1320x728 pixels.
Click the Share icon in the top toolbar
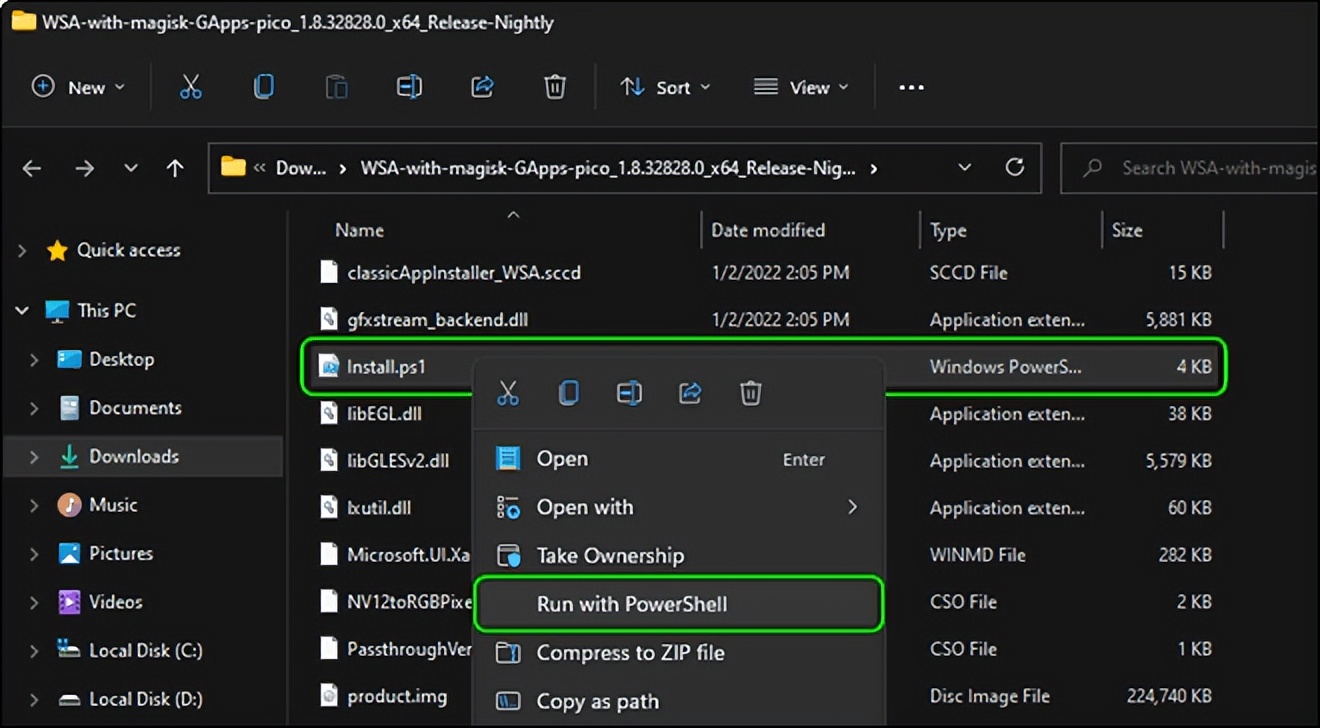tap(482, 87)
